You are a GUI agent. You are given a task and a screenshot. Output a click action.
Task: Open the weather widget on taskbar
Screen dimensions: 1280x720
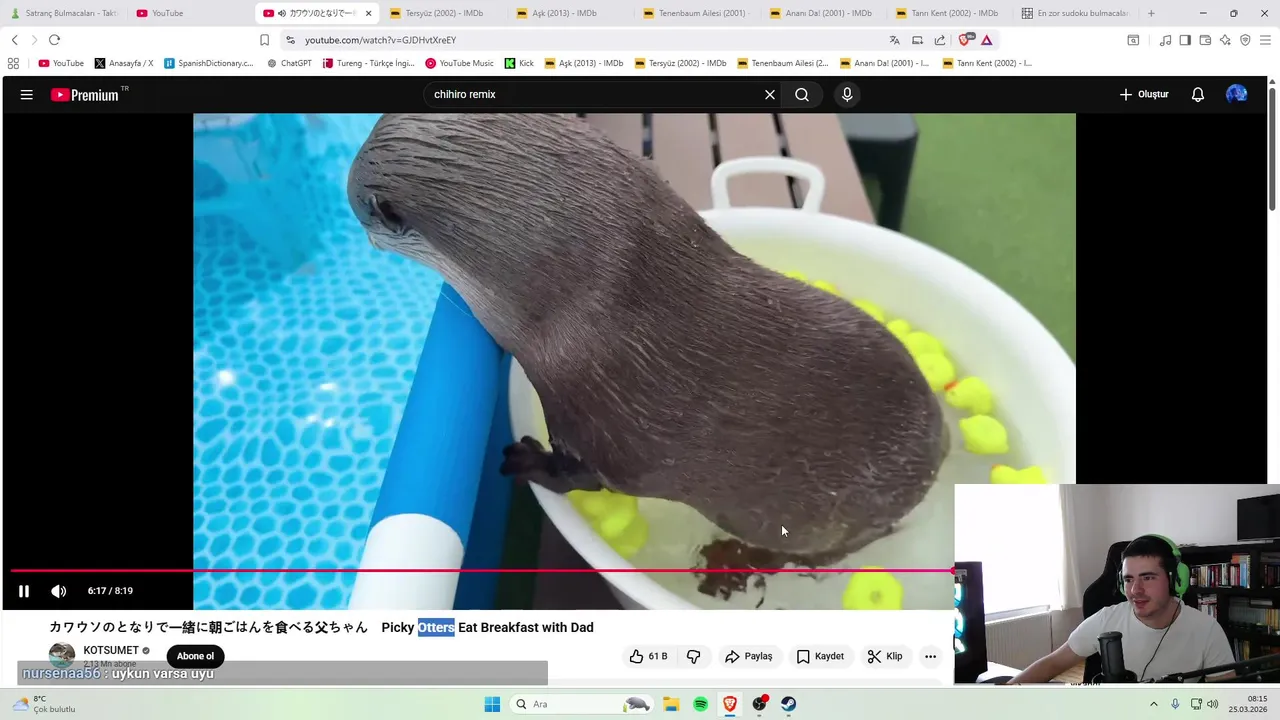click(45, 704)
